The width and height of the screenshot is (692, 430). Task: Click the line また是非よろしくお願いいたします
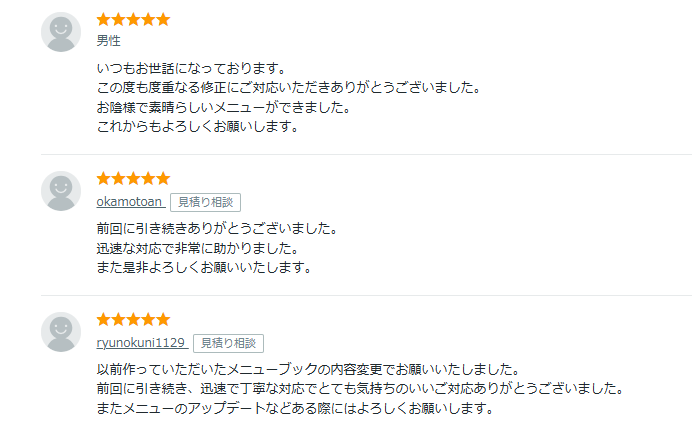click(204, 268)
